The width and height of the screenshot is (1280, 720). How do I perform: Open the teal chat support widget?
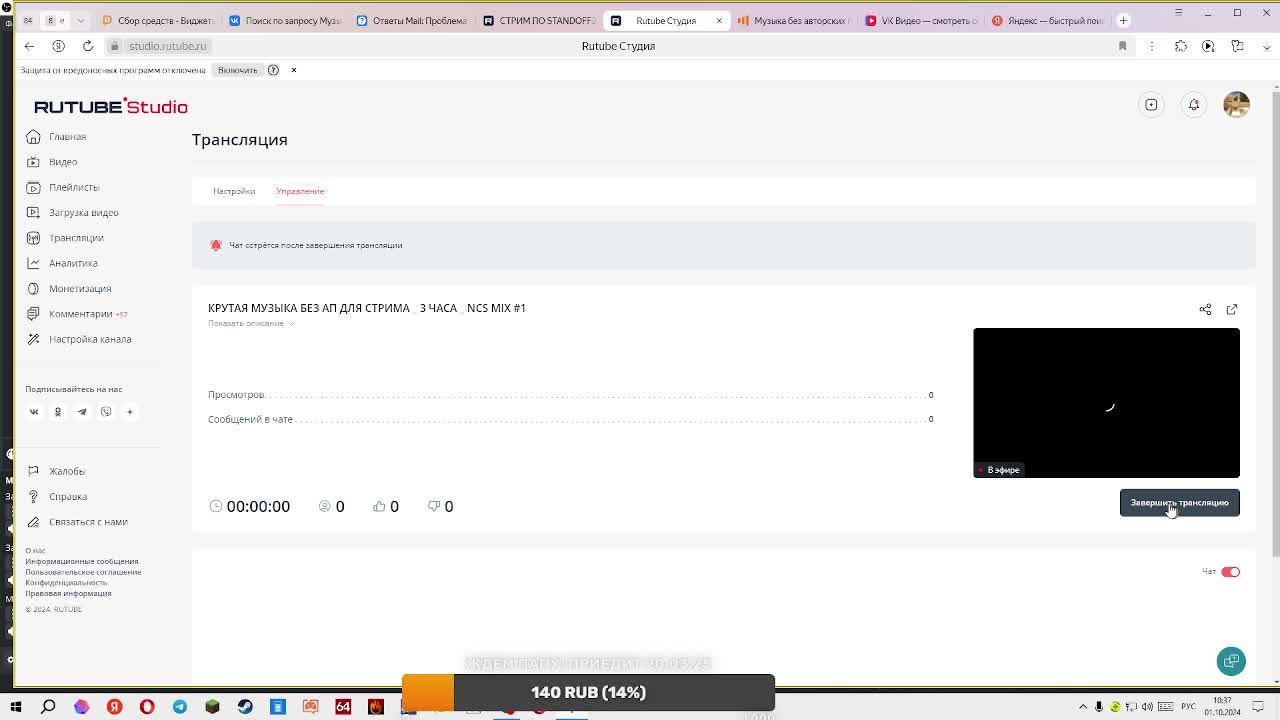click(x=1231, y=661)
